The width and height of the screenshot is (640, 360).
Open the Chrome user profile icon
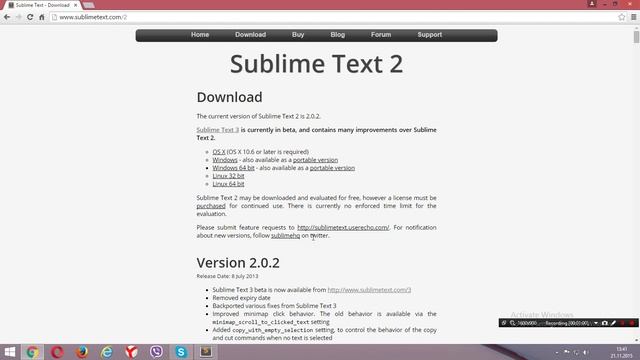click(x=592, y=4)
